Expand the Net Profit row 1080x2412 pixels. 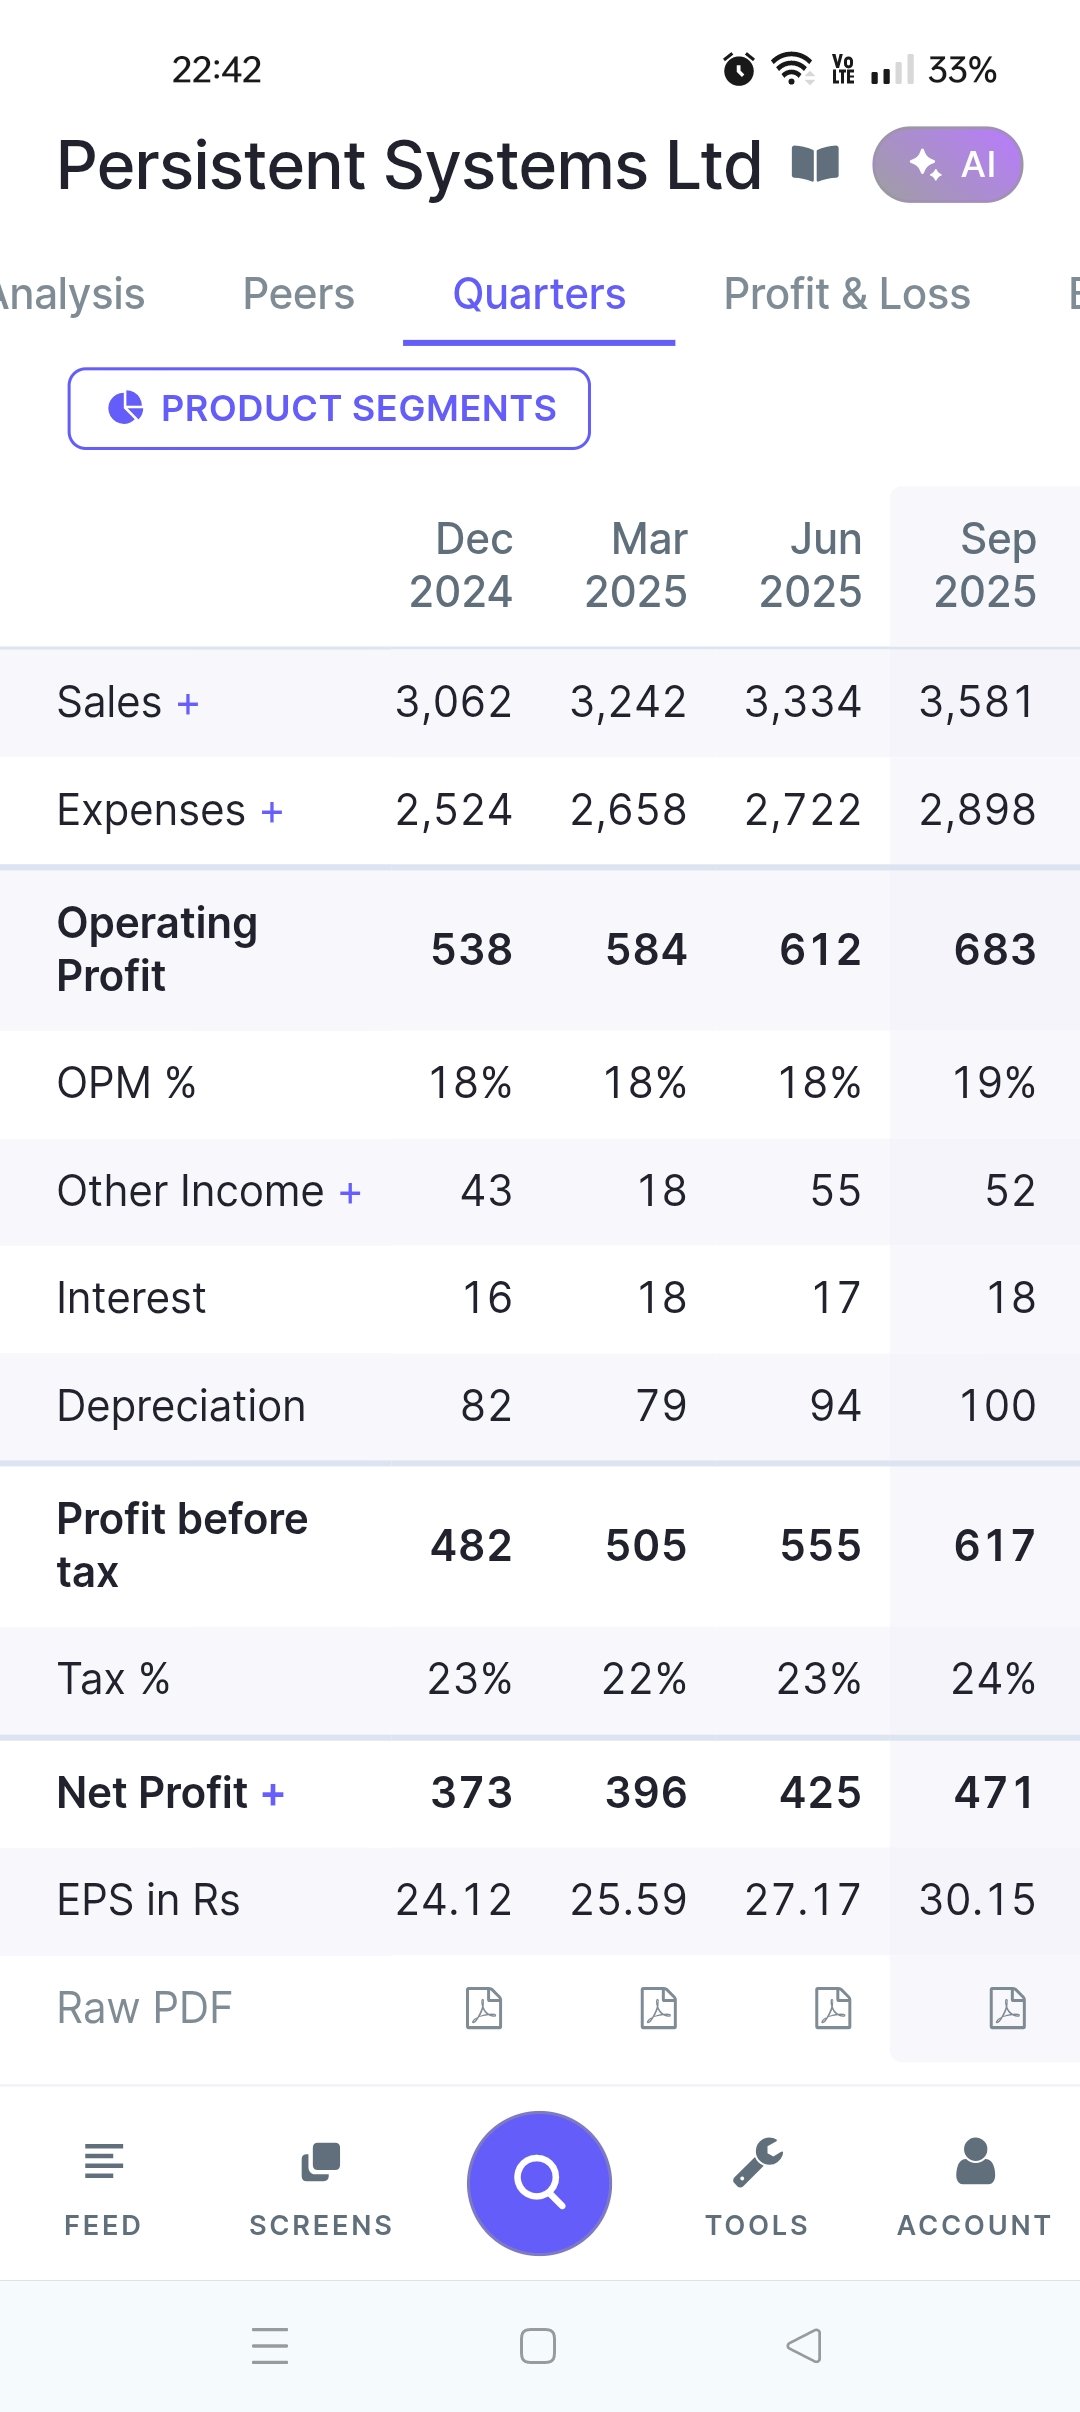pyautogui.click(x=273, y=1795)
